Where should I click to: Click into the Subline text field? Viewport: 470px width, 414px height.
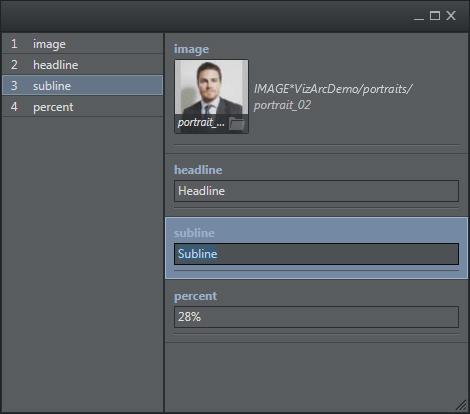coord(316,254)
